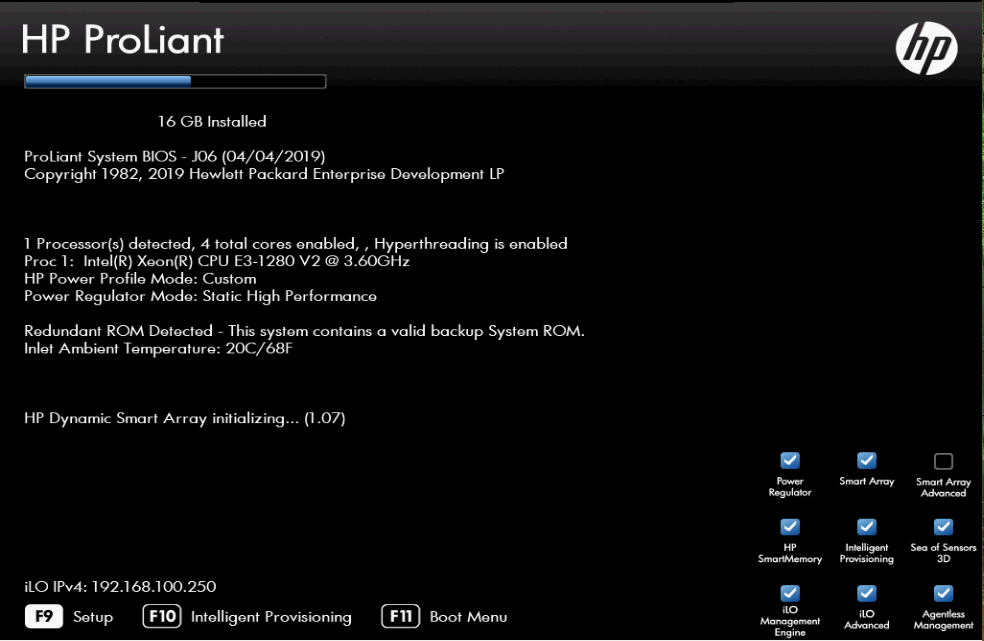Screen dimensions: 984x641
Task: Open the Boot Menu label next to F11
Action: 468,617
